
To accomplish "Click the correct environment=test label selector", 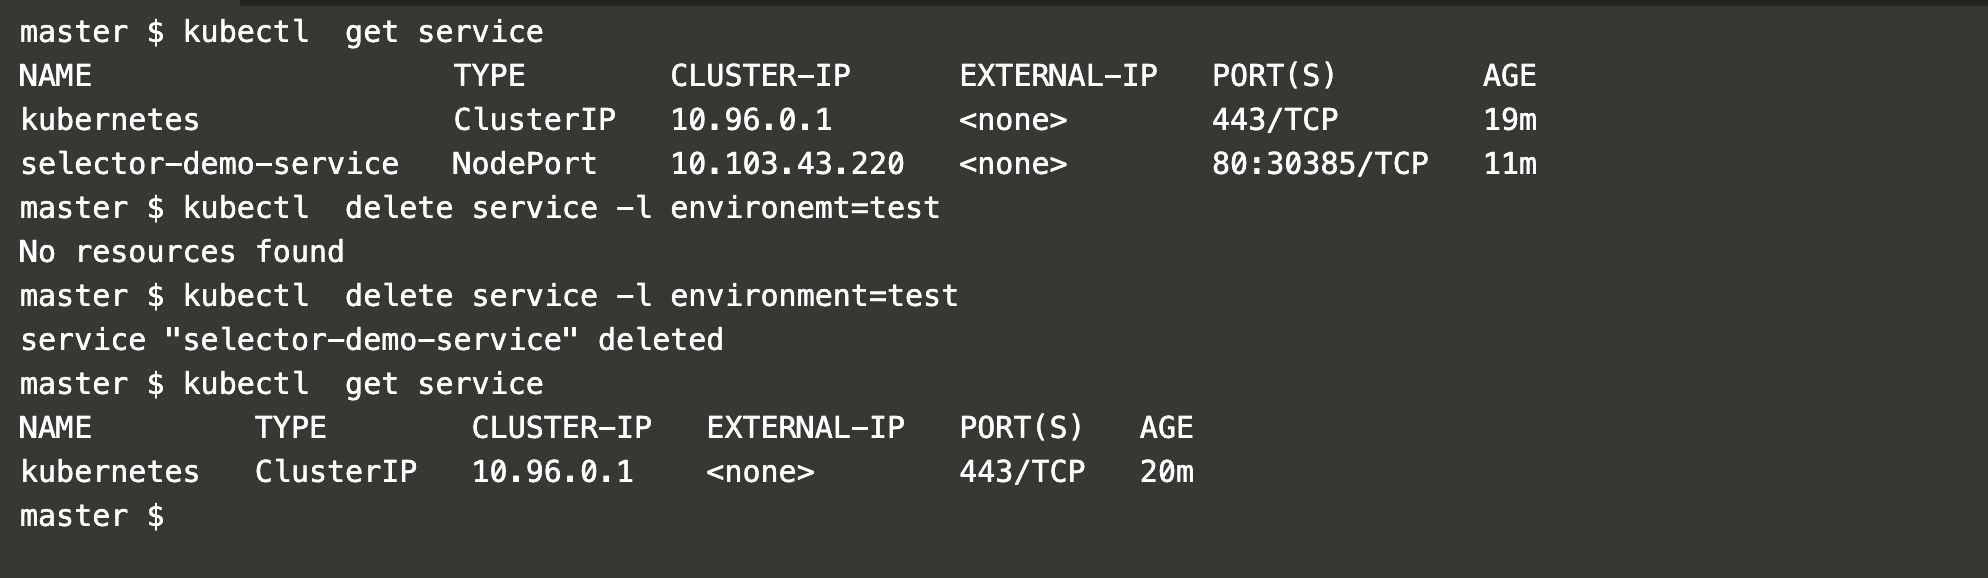I will click(814, 296).
